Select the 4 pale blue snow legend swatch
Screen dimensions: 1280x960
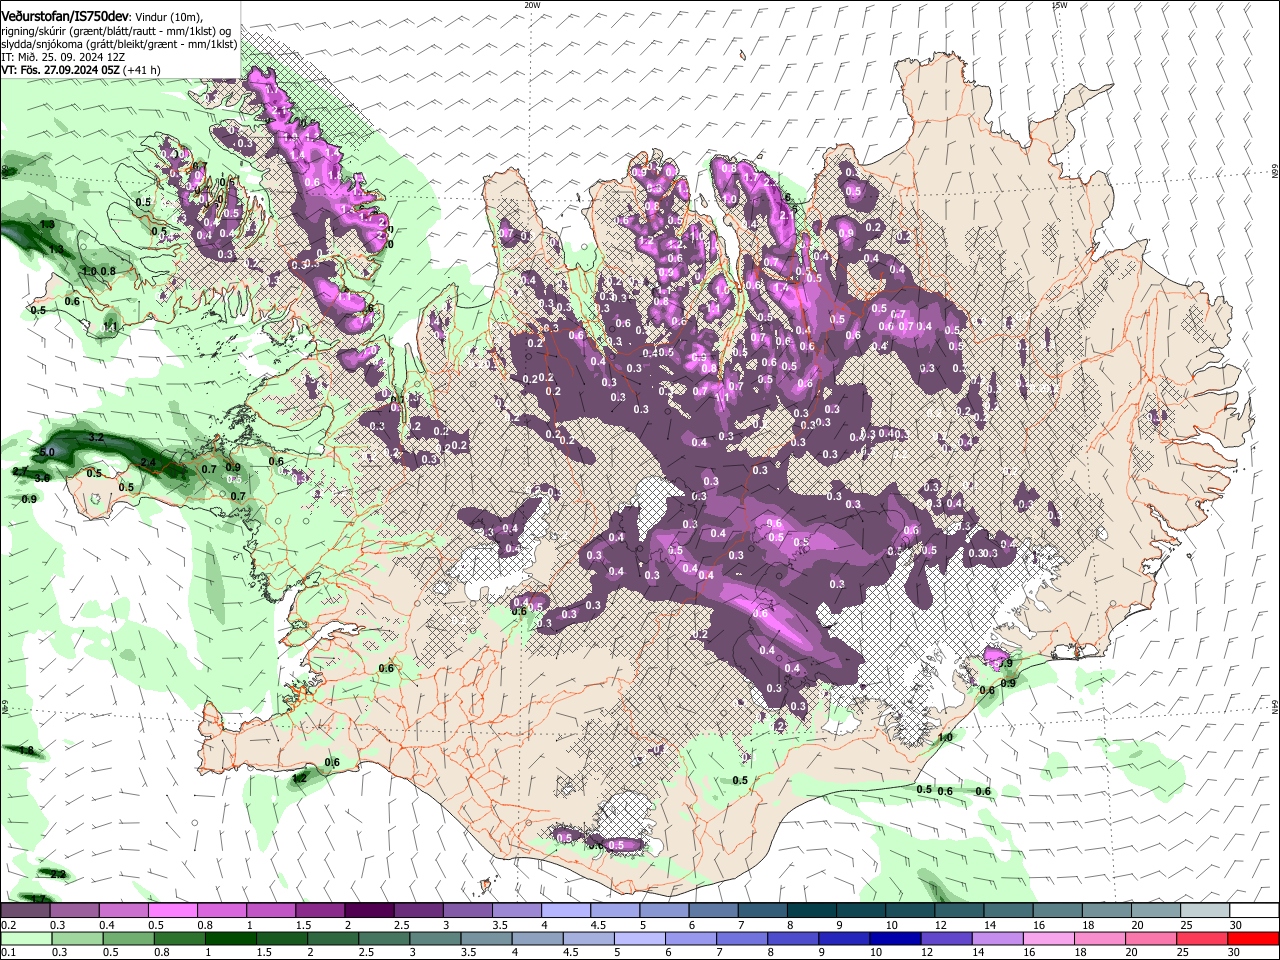(565, 911)
